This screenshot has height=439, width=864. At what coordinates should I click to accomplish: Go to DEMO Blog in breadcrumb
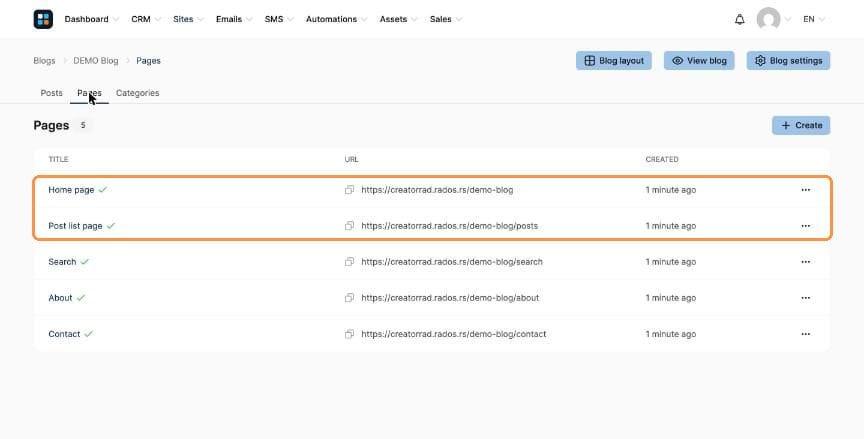pos(96,61)
